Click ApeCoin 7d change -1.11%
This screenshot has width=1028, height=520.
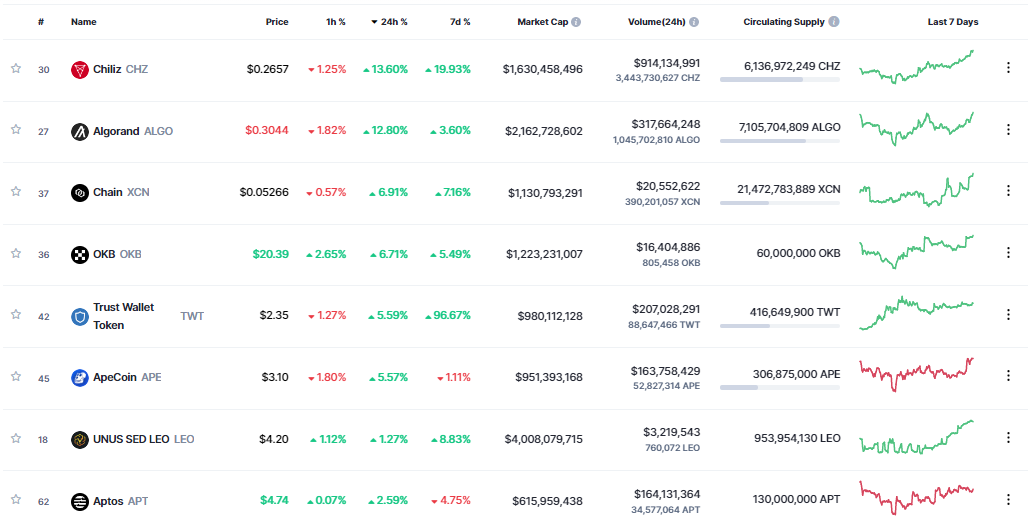pyautogui.click(x=454, y=377)
